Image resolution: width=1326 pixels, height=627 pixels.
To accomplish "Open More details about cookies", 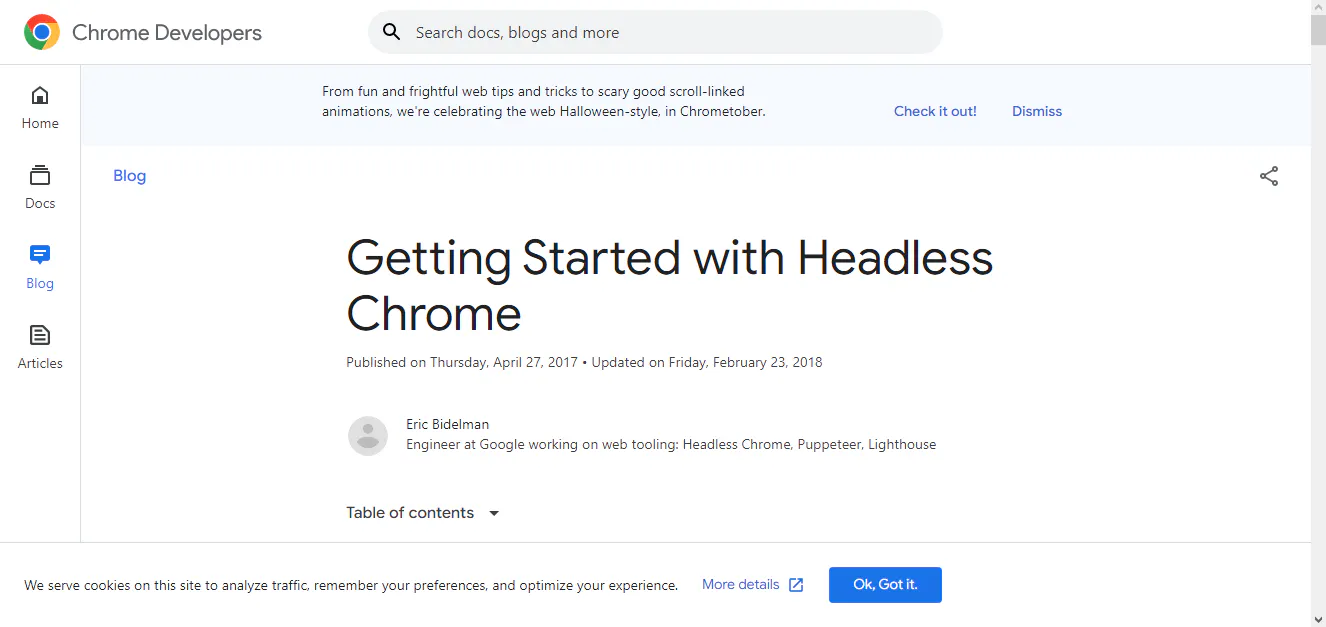I will point(740,584).
